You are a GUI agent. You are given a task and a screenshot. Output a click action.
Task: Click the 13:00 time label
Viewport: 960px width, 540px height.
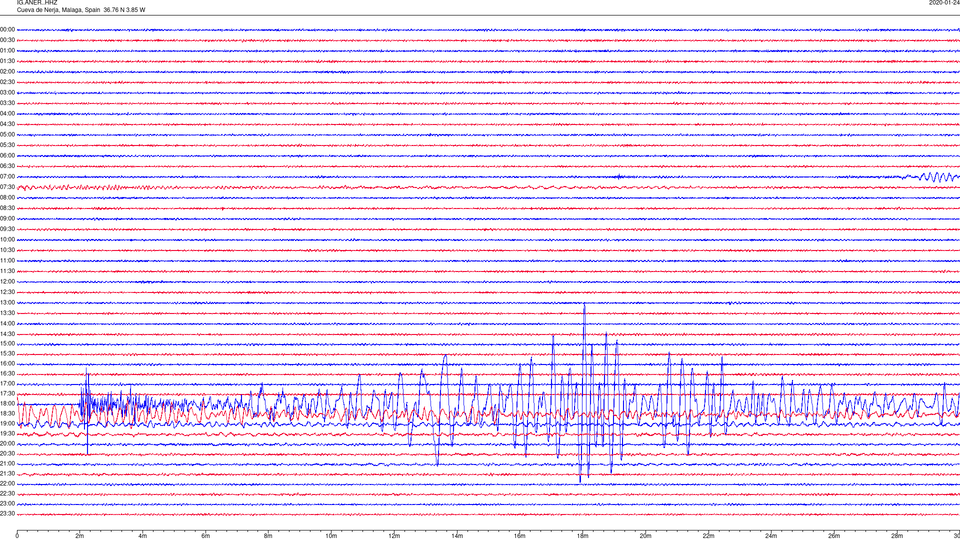click(7, 303)
